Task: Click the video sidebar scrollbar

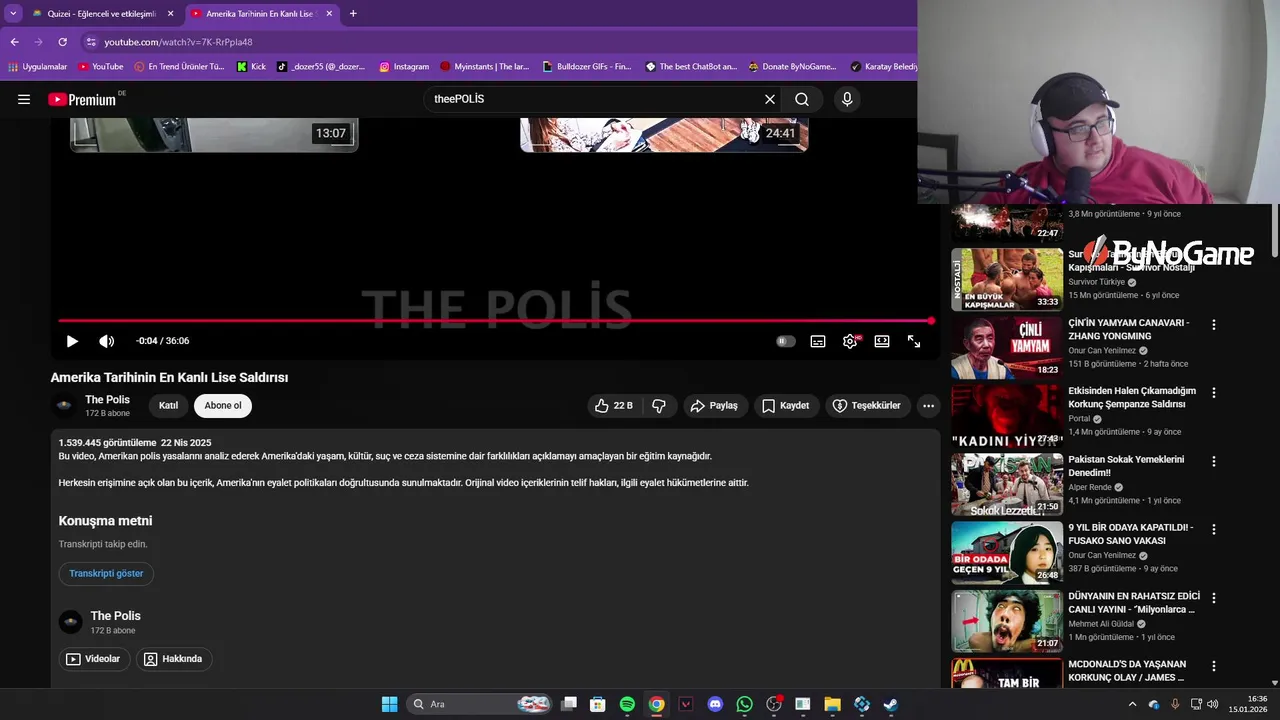Action: pos(1274,232)
